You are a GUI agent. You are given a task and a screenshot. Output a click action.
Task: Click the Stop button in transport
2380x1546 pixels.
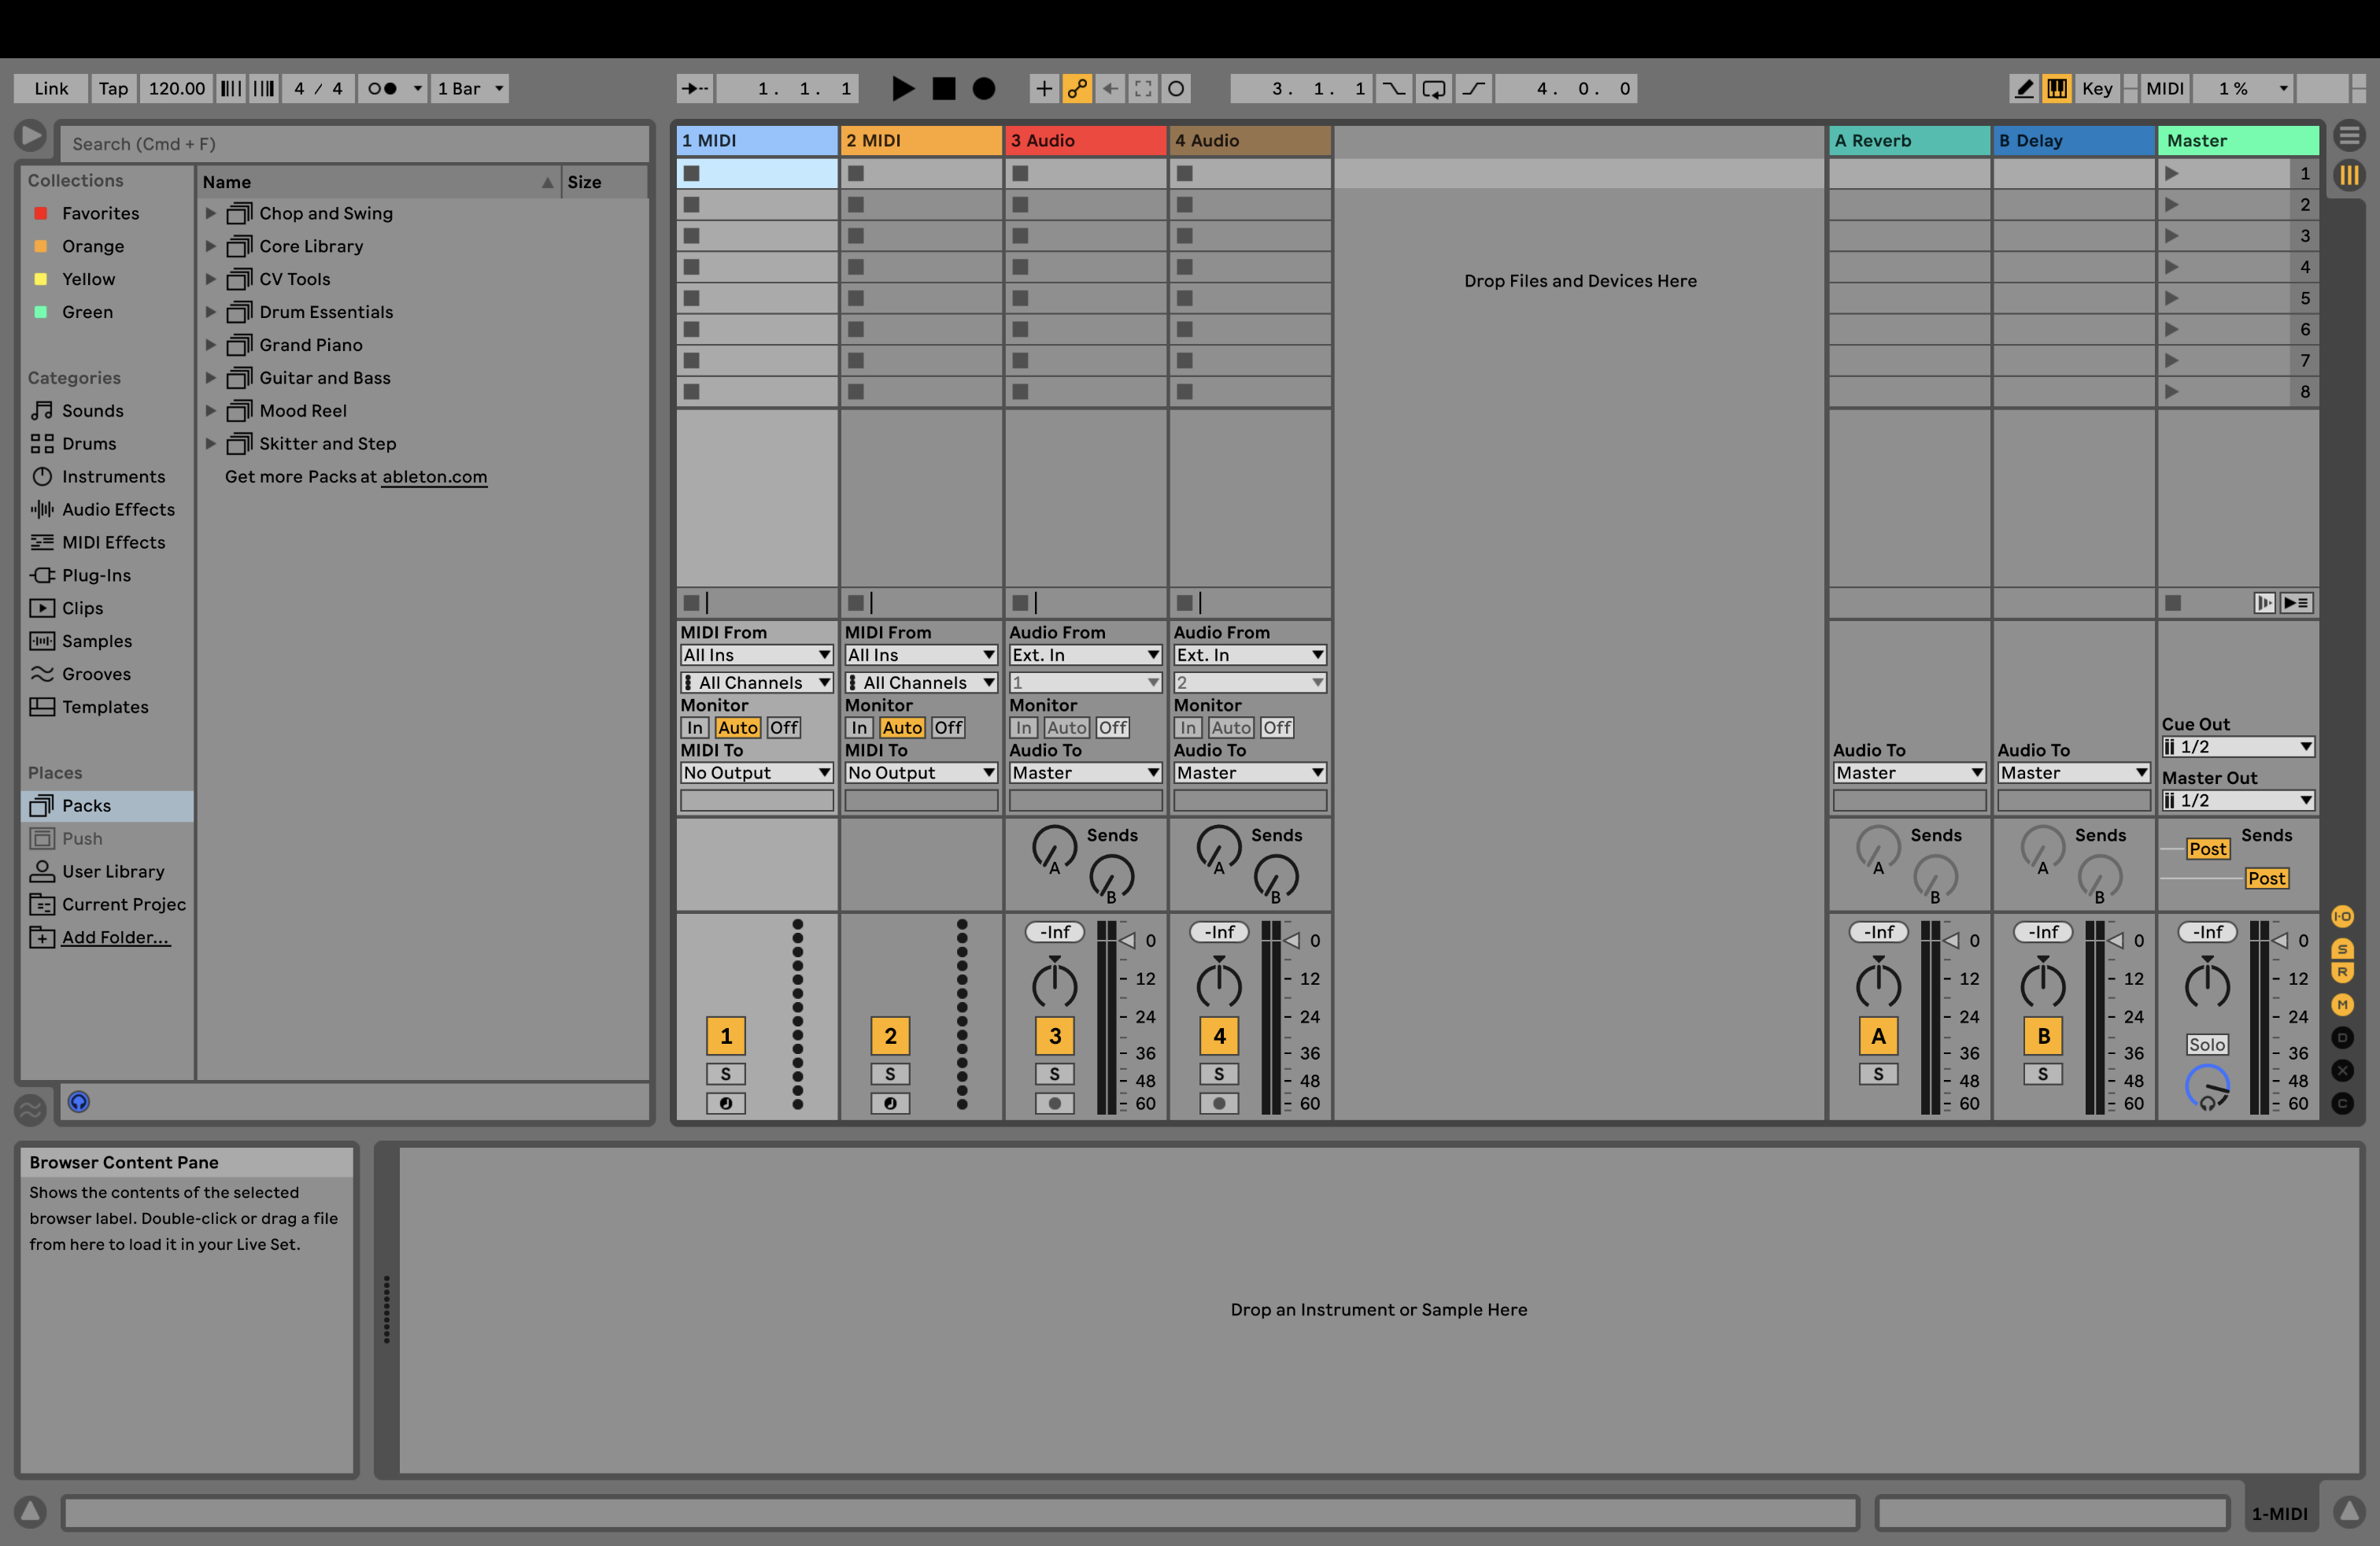pyautogui.click(x=943, y=88)
